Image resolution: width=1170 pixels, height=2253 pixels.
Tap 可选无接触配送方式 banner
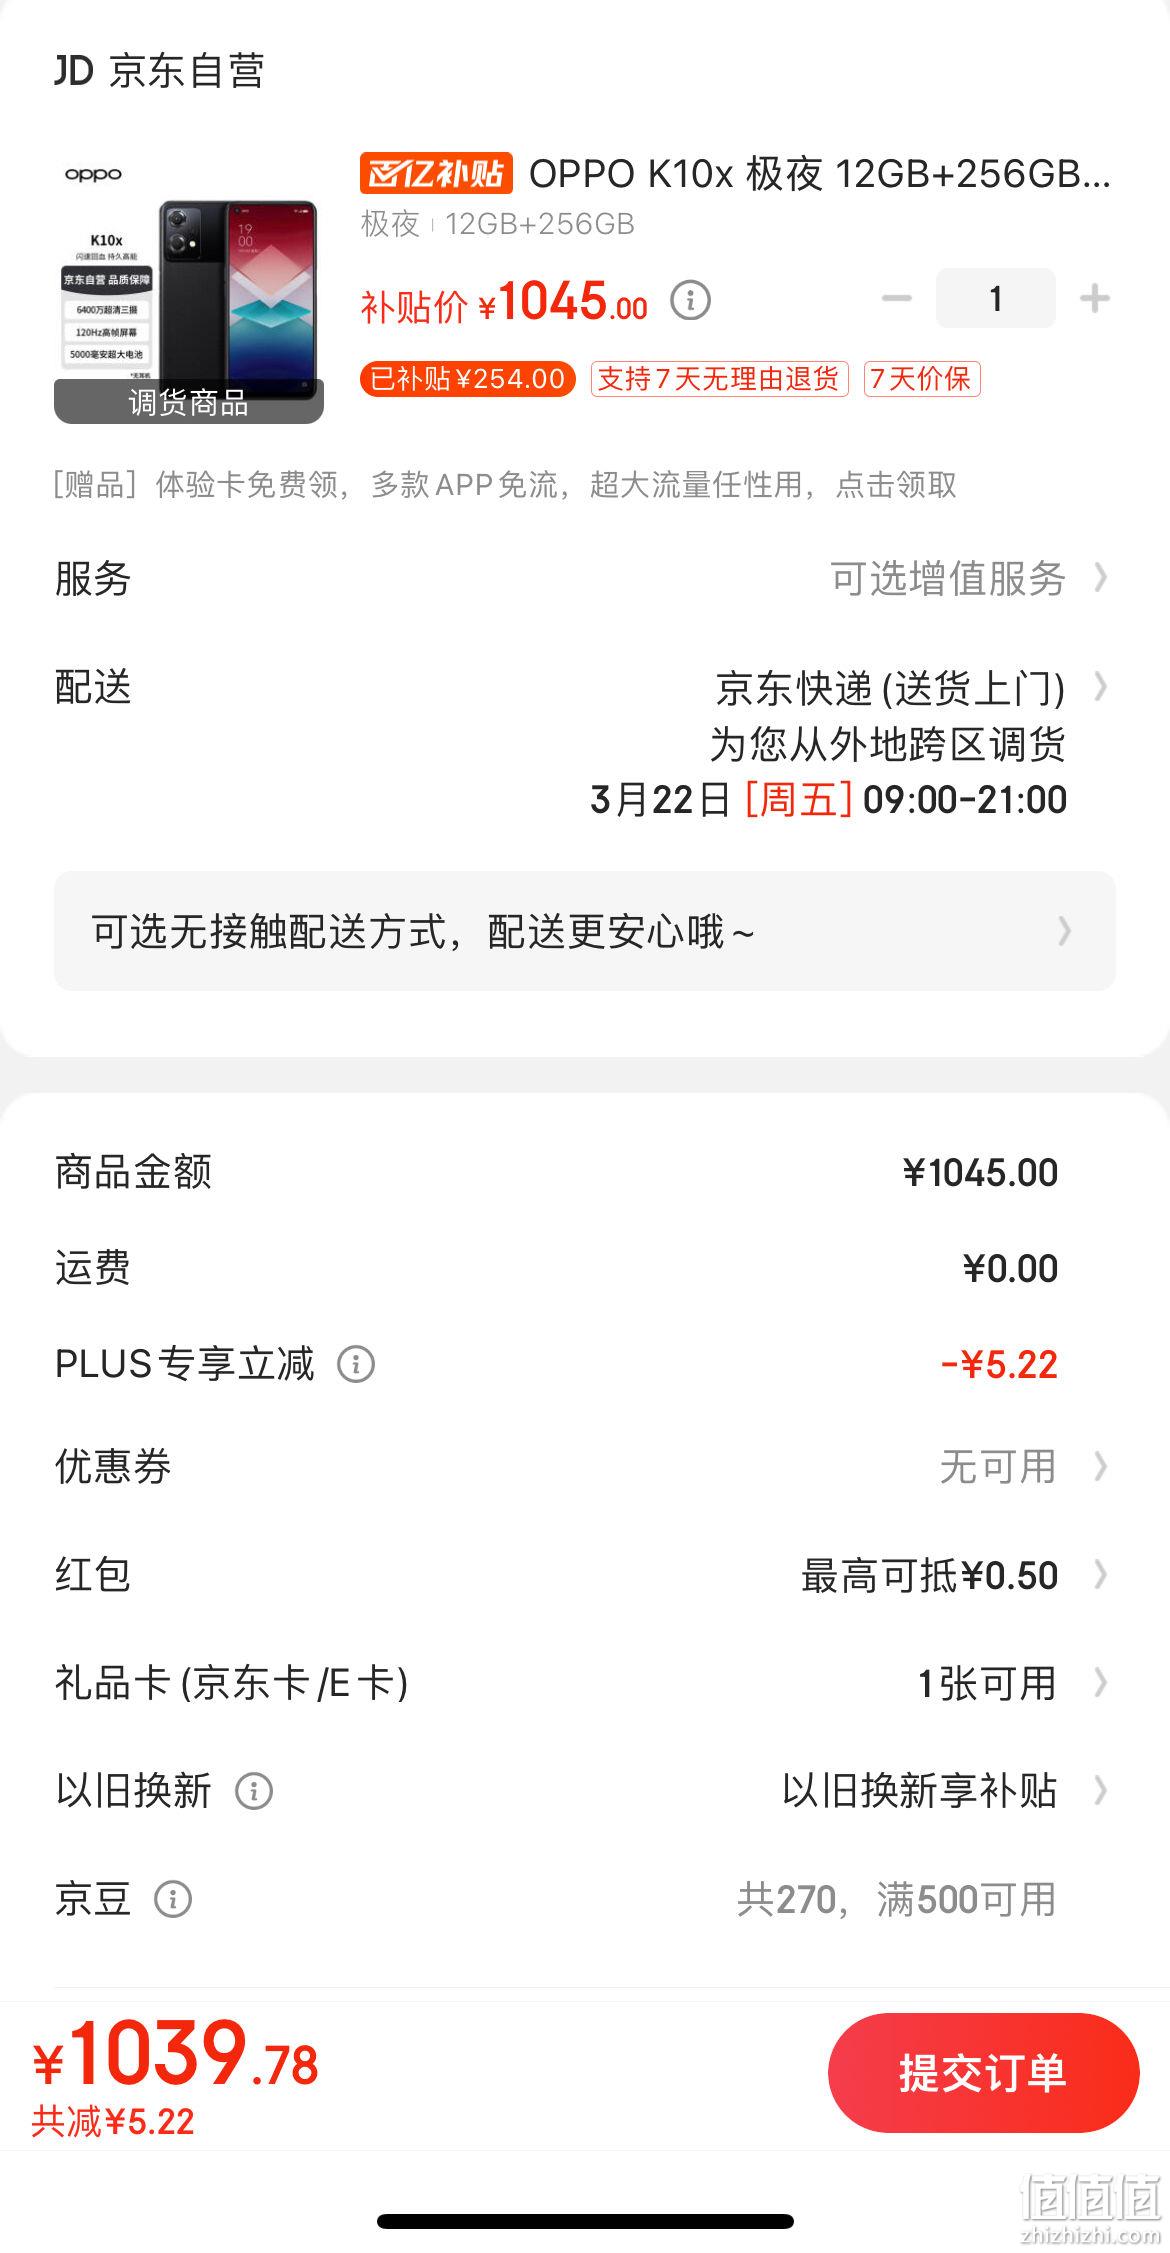coord(585,931)
